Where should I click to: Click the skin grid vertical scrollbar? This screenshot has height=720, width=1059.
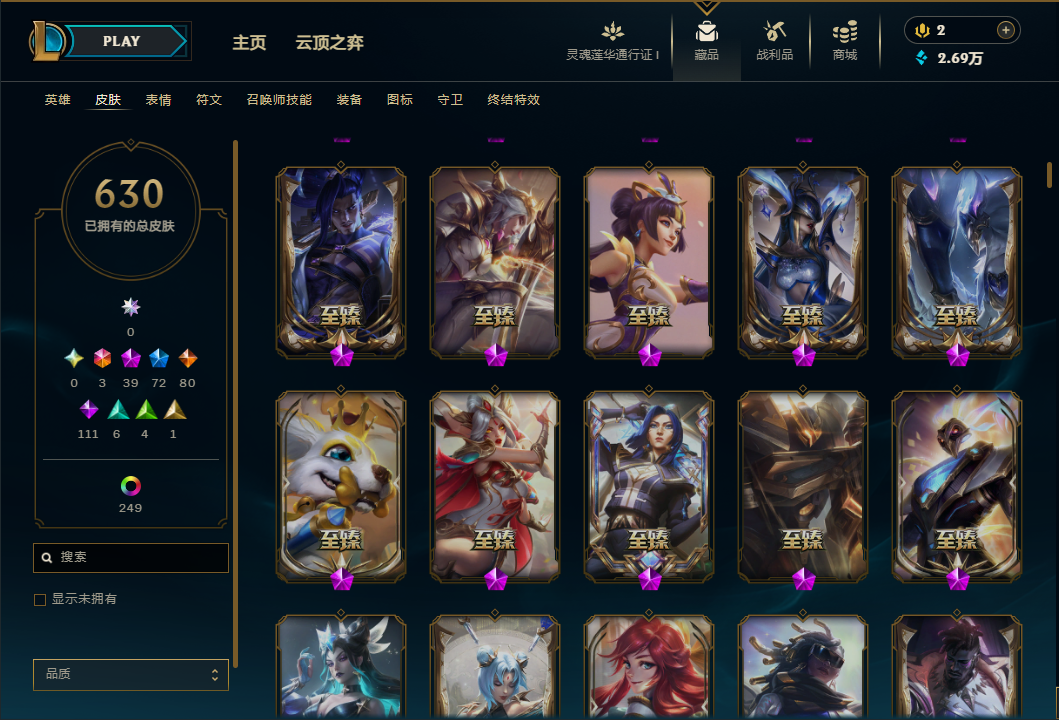pyautogui.click(x=1049, y=175)
